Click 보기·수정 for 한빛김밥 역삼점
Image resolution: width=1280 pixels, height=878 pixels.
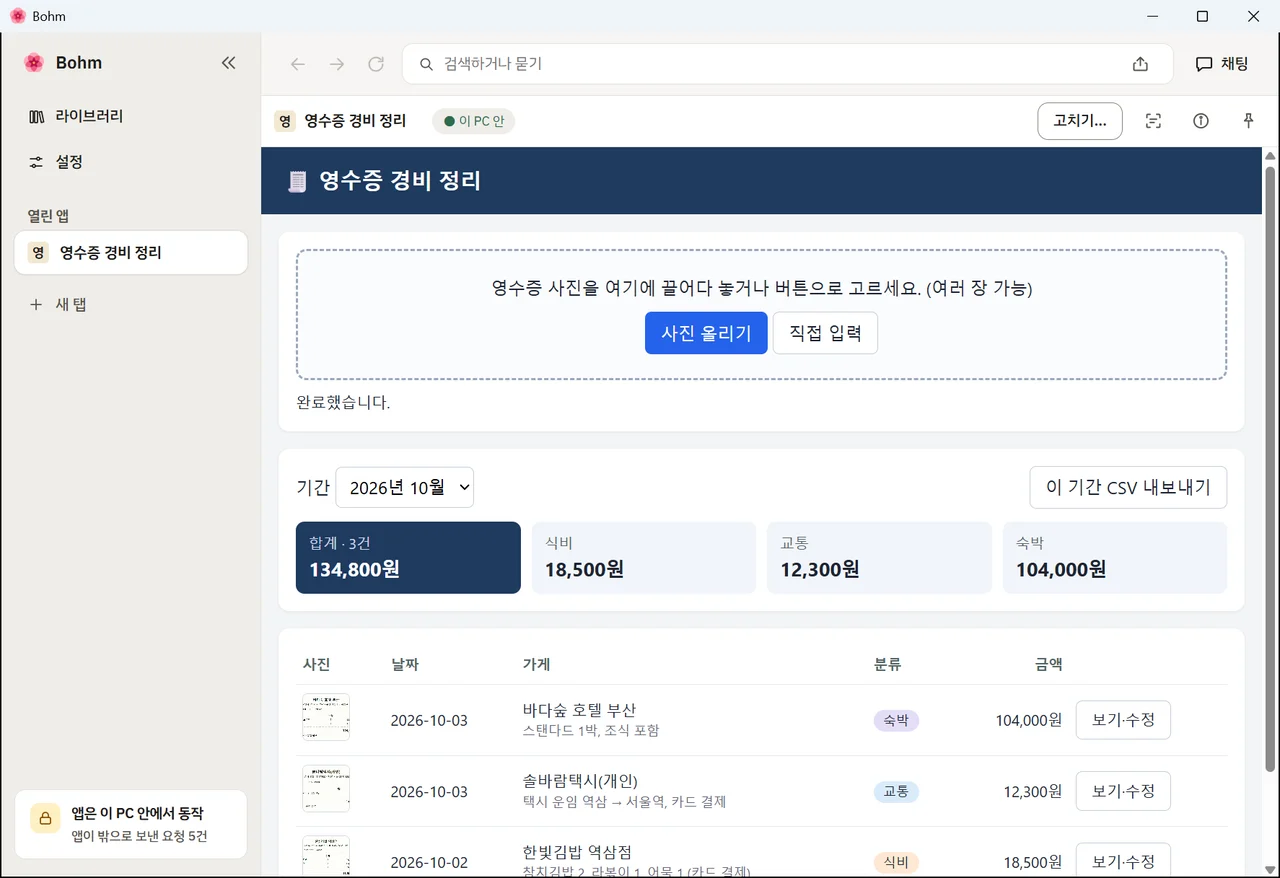click(1123, 861)
